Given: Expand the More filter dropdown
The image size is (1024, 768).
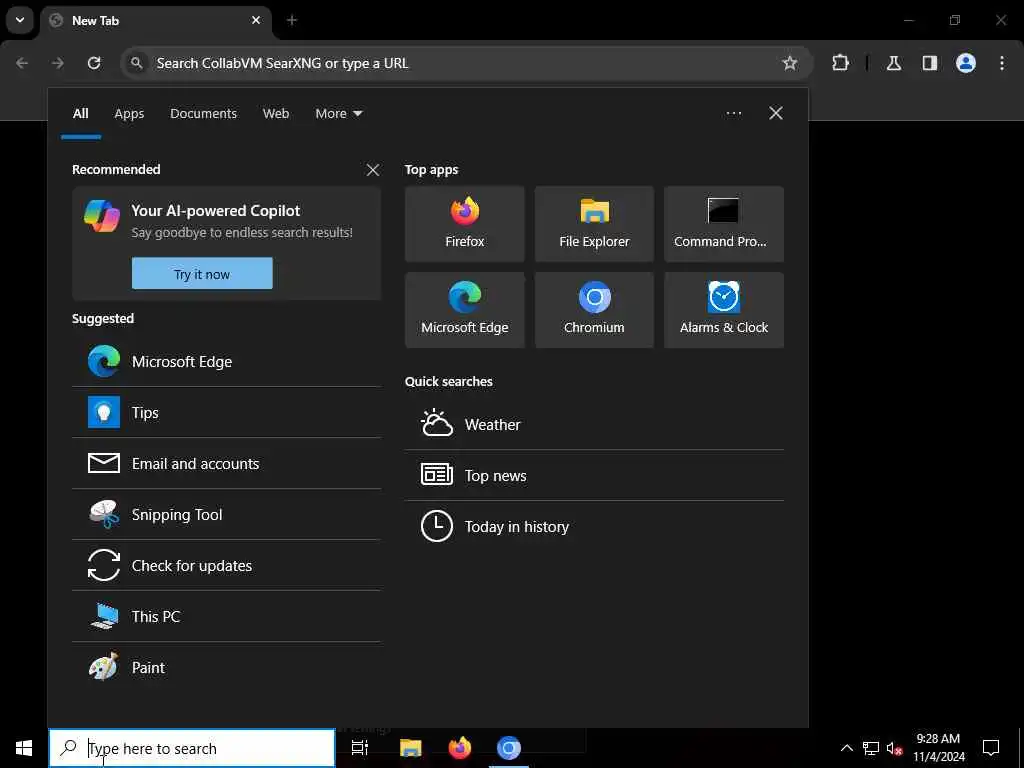Looking at the screenshot, I should tap(338, 114).
